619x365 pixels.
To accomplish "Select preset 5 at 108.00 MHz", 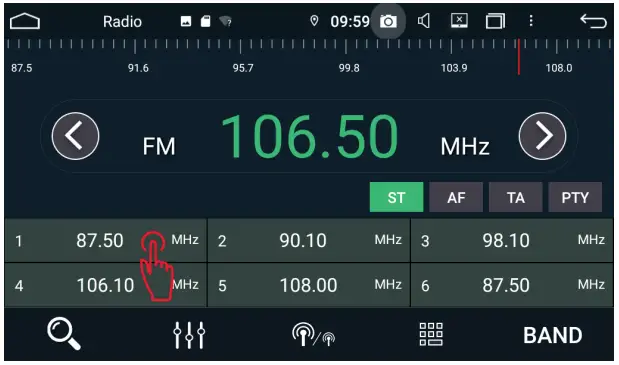I will pos(309,285).
